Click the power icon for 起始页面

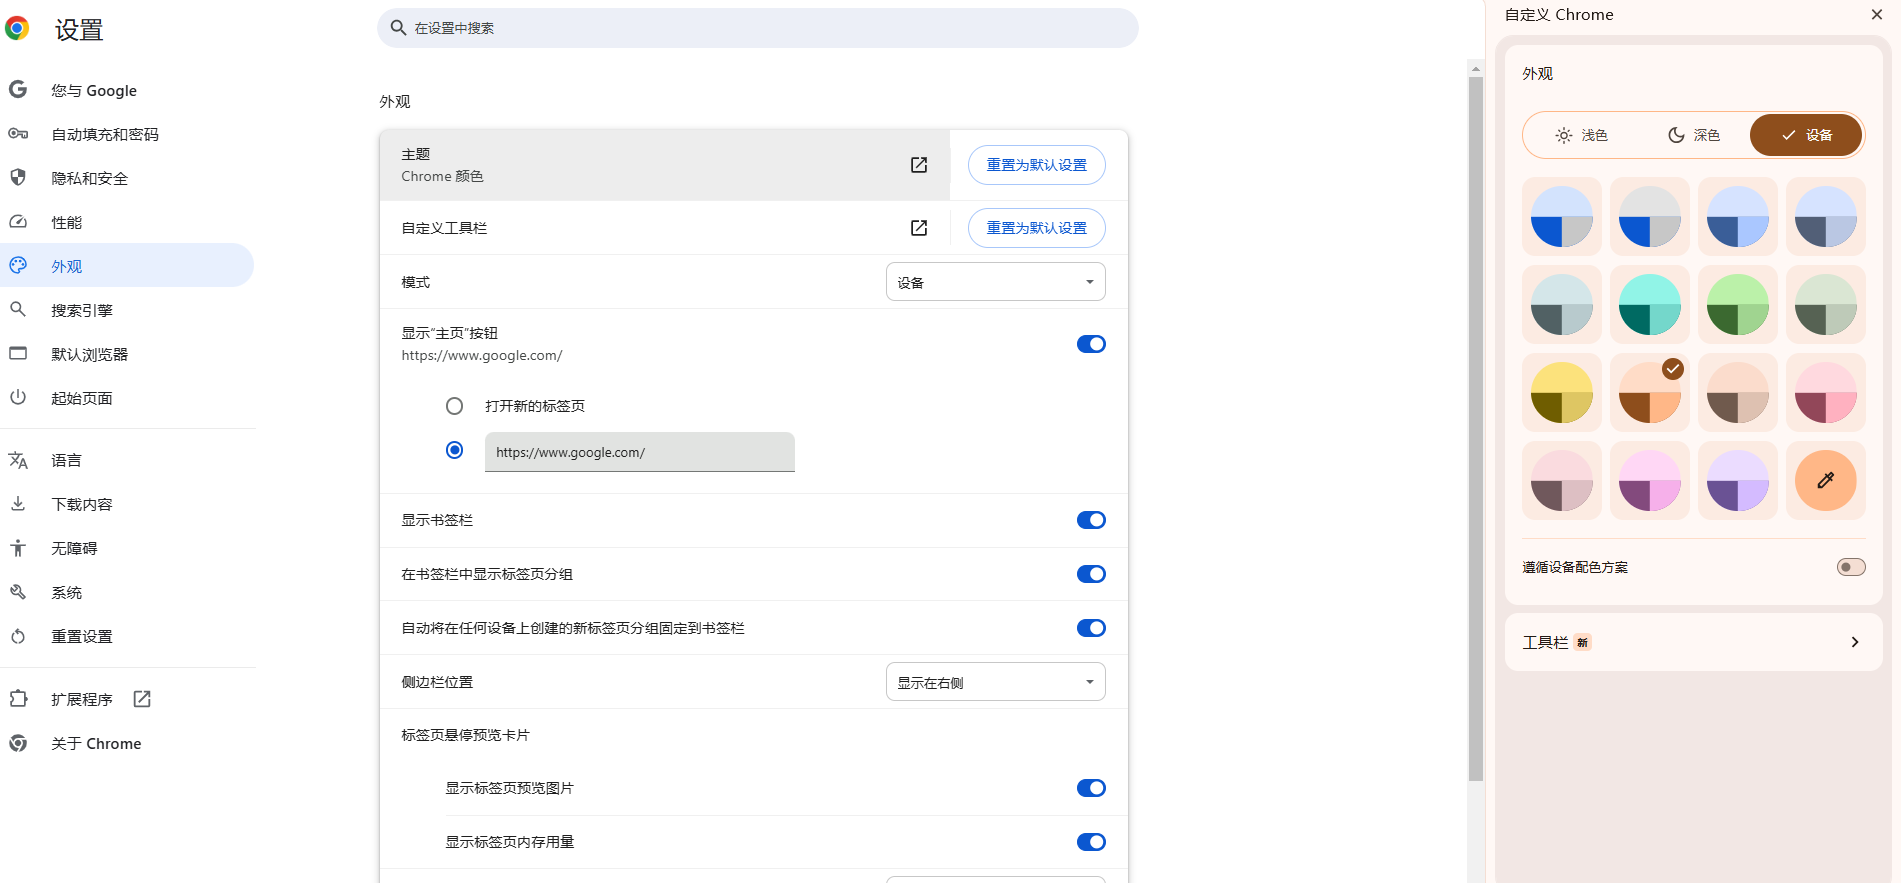tap(18, 398)
